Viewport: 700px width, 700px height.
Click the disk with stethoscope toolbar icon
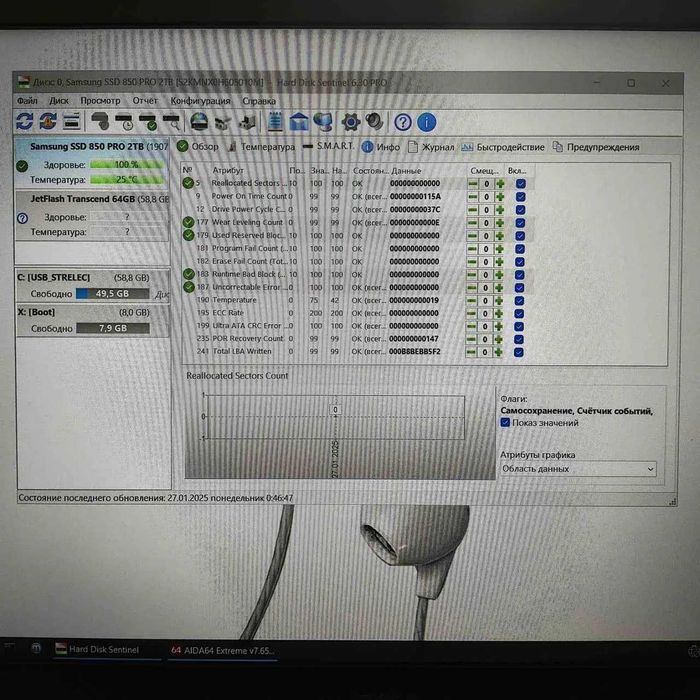click(100, 121)
